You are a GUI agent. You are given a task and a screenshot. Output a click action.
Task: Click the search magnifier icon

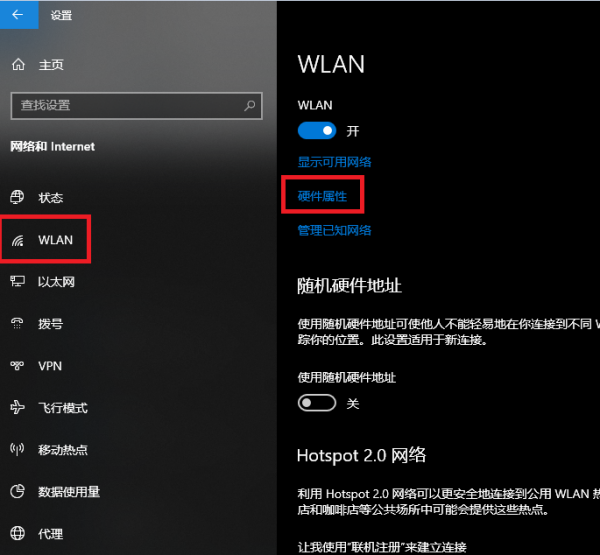pos(249,105)
